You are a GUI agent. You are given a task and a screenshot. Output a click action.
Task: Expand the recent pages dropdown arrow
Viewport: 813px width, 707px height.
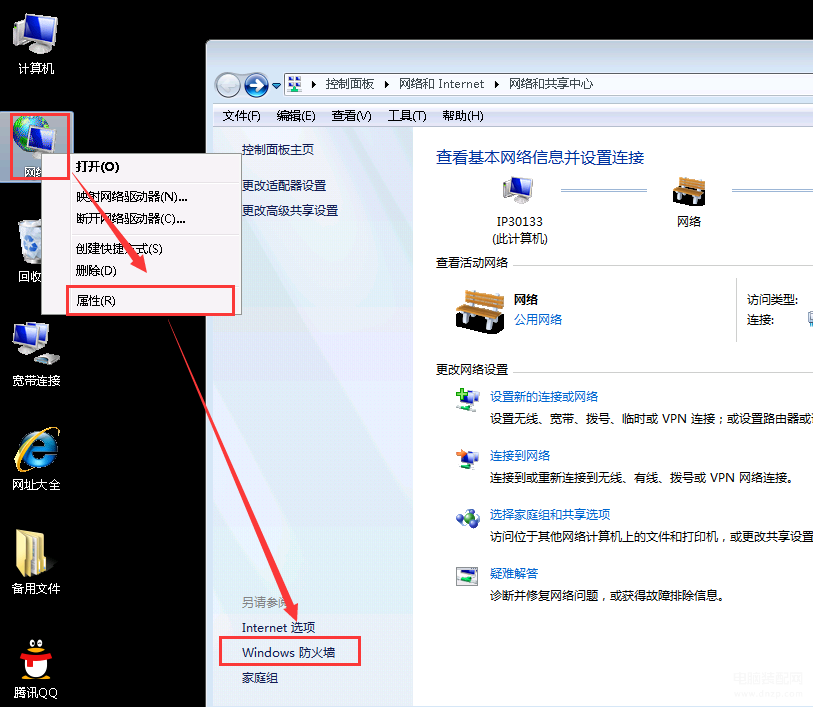pos(275,85)
